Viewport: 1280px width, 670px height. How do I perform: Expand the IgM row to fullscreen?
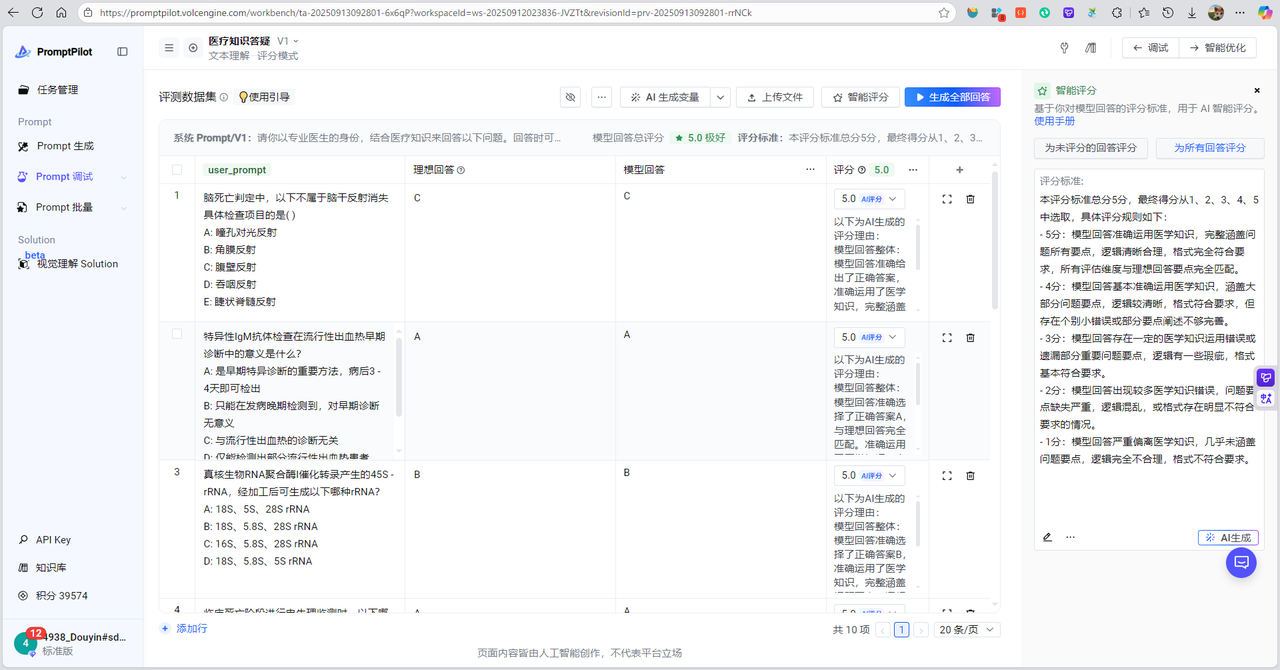(947, 338)
